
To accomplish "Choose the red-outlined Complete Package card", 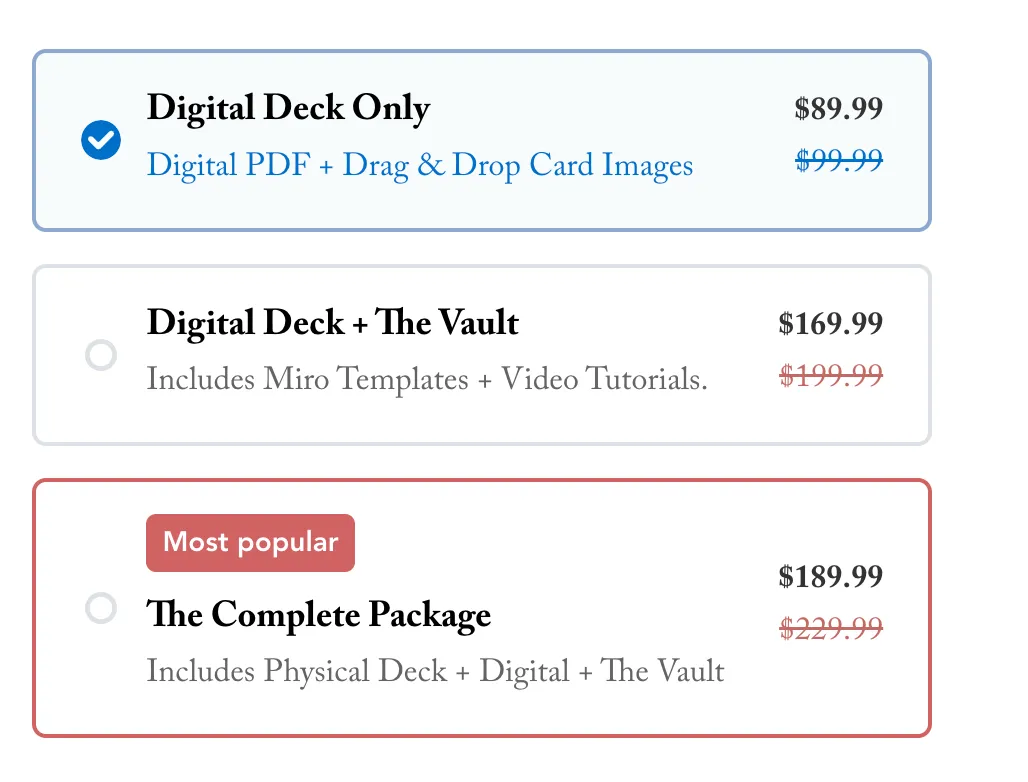I will point(482,608).
